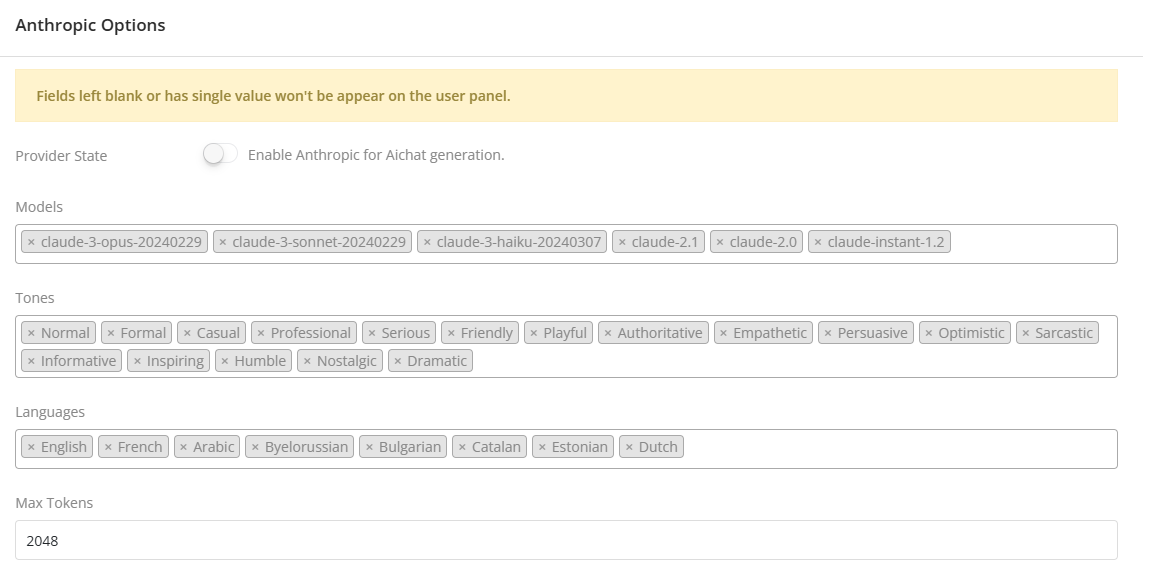
Task: Remove the Dutch language tag
Action: tap(629, 447)
